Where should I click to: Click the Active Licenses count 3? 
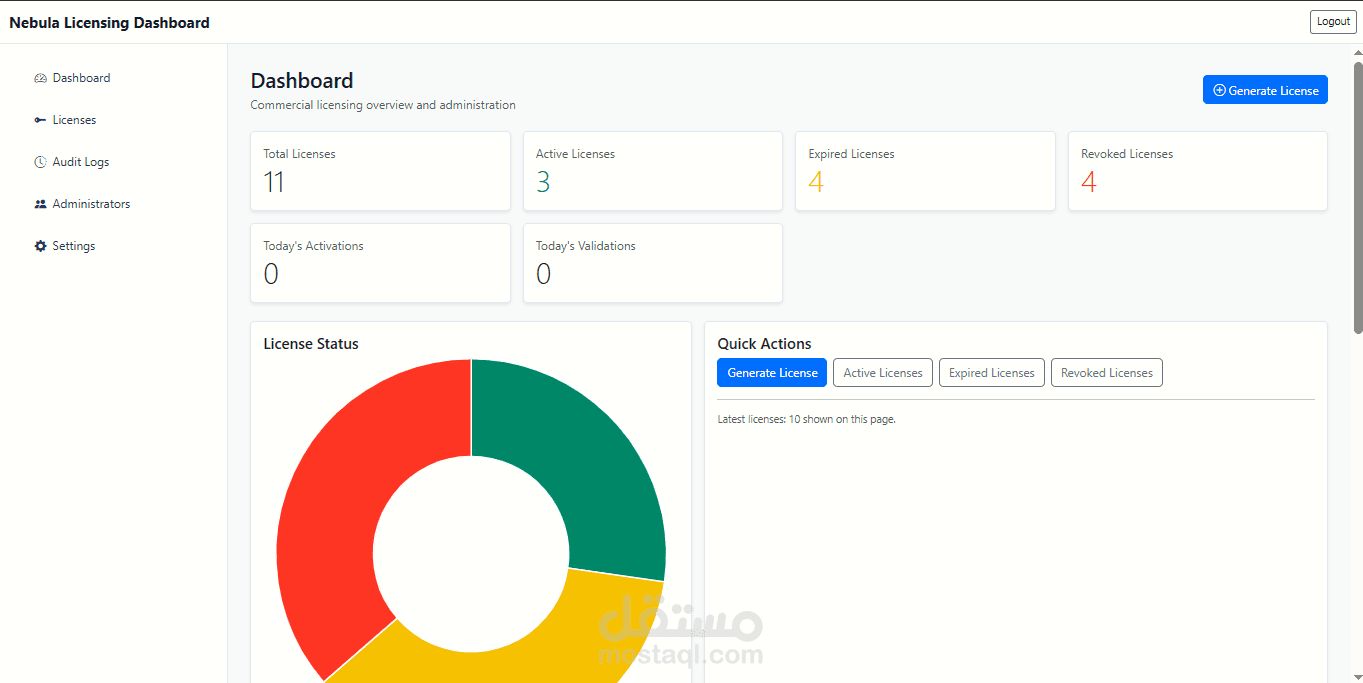point(543,182)
